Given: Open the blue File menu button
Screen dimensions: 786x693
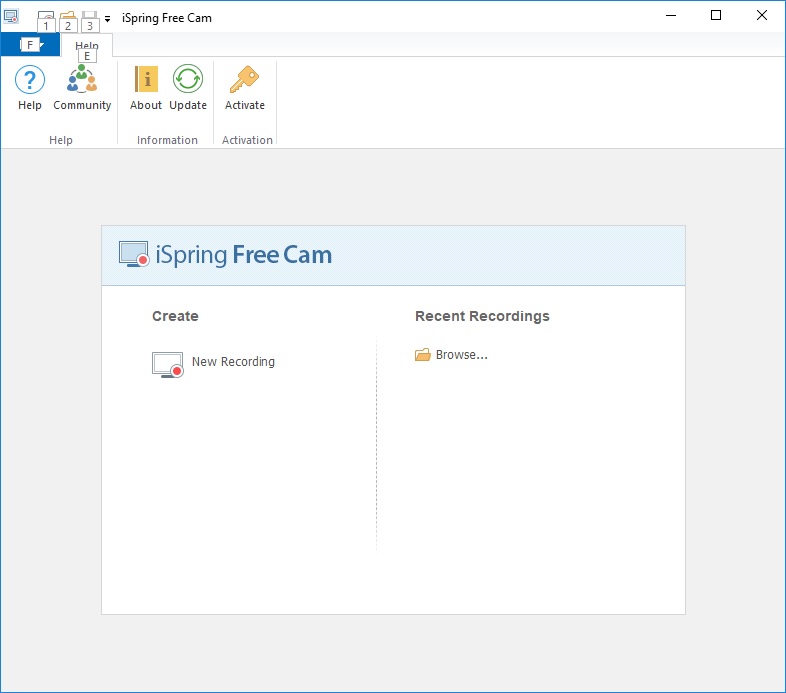Looking at the screenshot, I should pos(30,45).
